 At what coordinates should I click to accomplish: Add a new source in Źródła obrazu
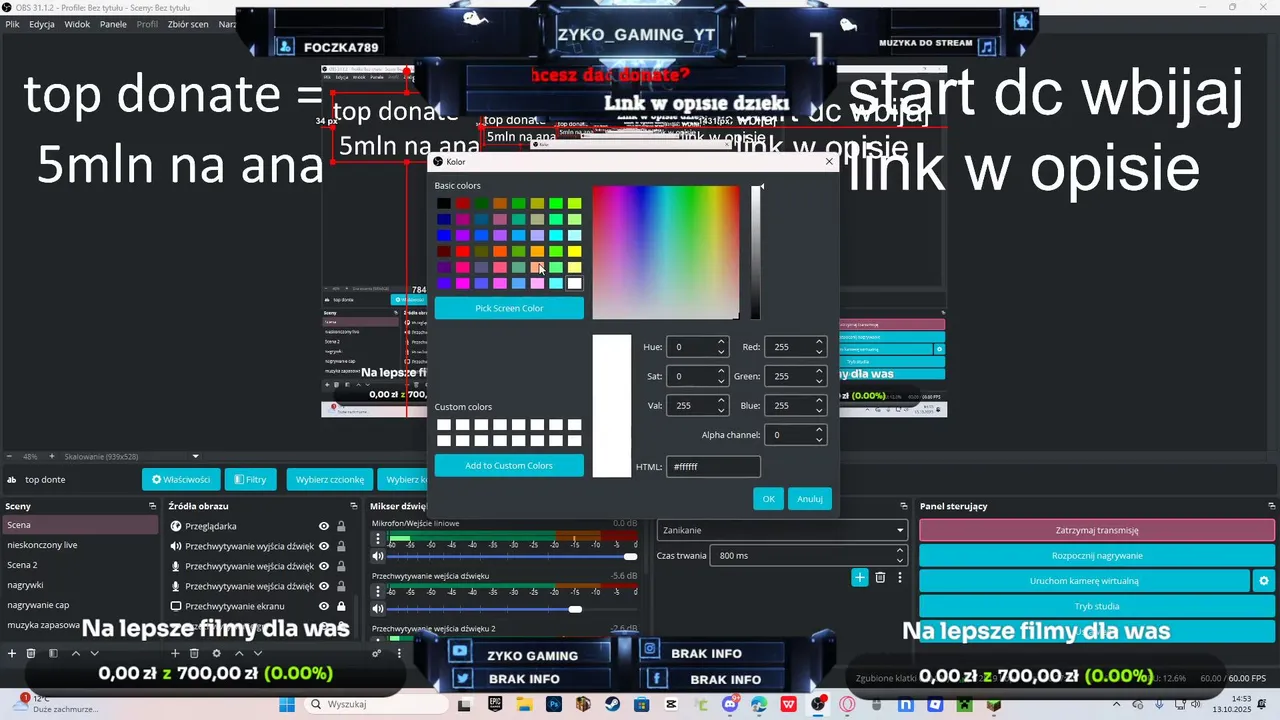(x=175, y=653)
